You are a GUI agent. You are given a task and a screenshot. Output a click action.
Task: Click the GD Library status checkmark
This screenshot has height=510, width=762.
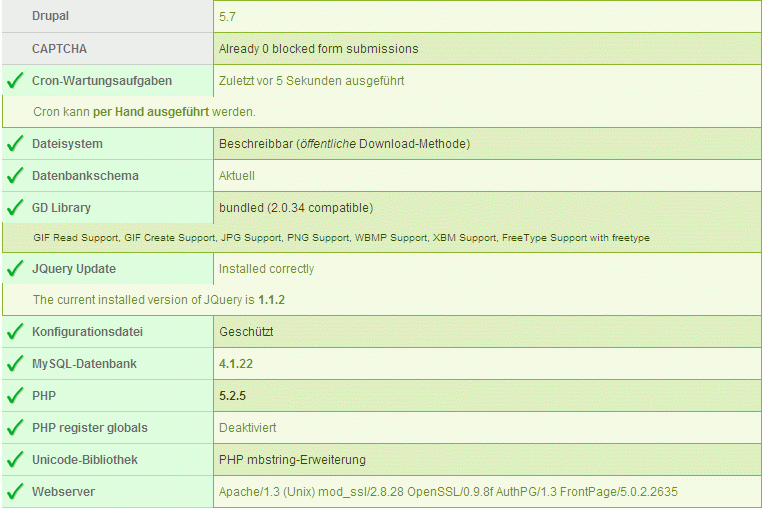point(16,208)
